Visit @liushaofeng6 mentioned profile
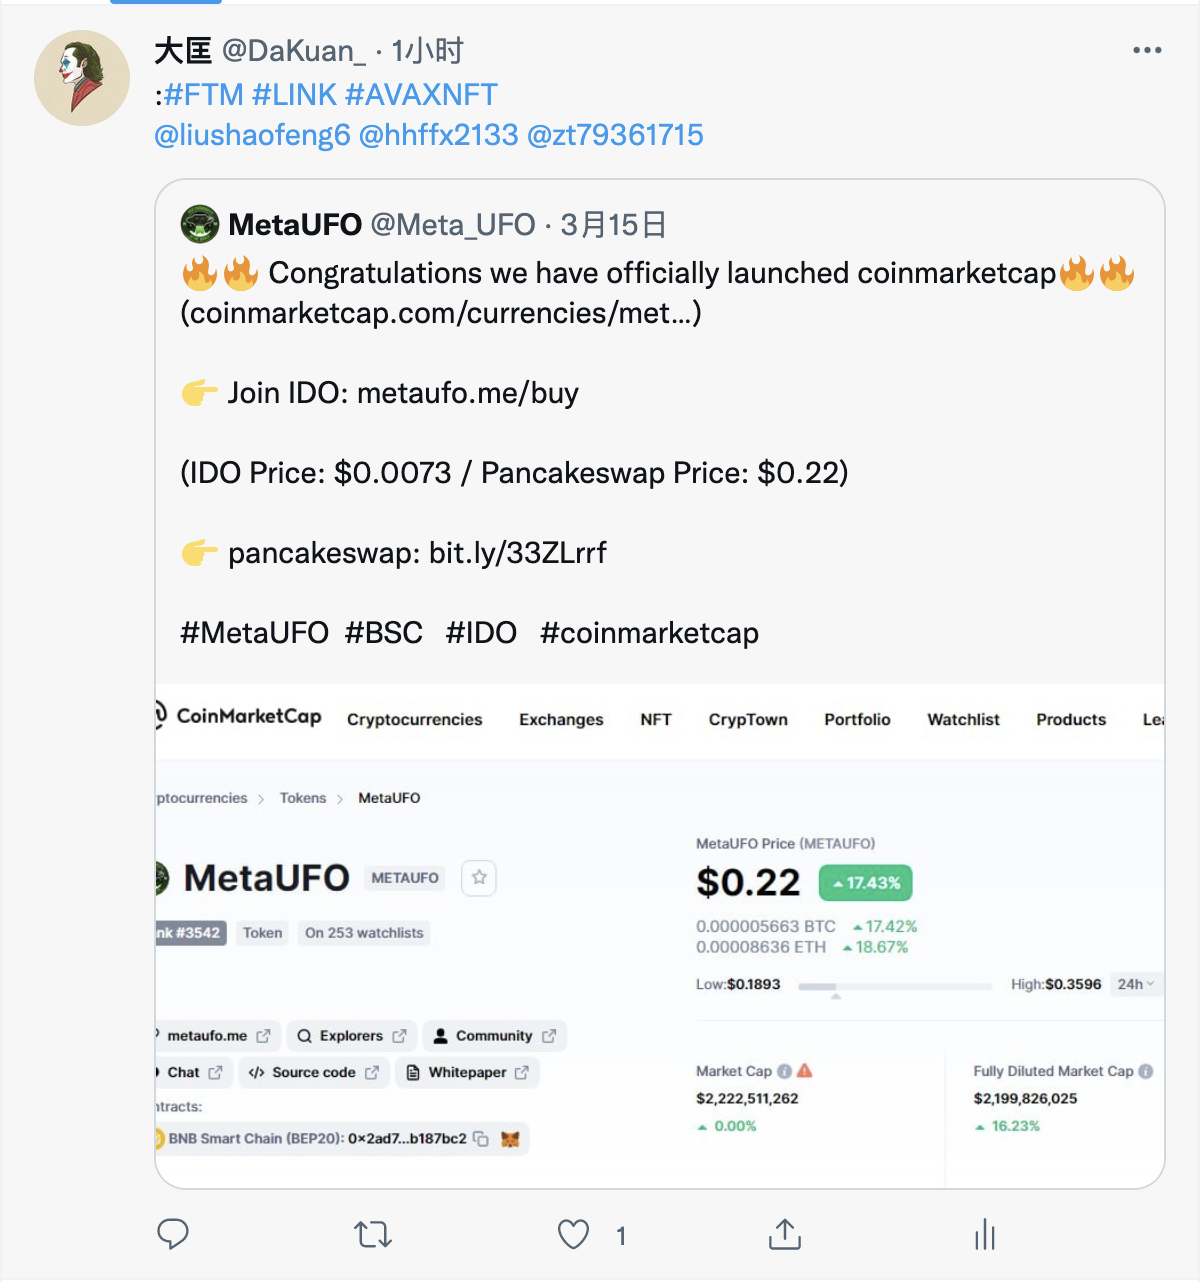This screenshot has height=1282, width=1202. (x=252, y=135)
